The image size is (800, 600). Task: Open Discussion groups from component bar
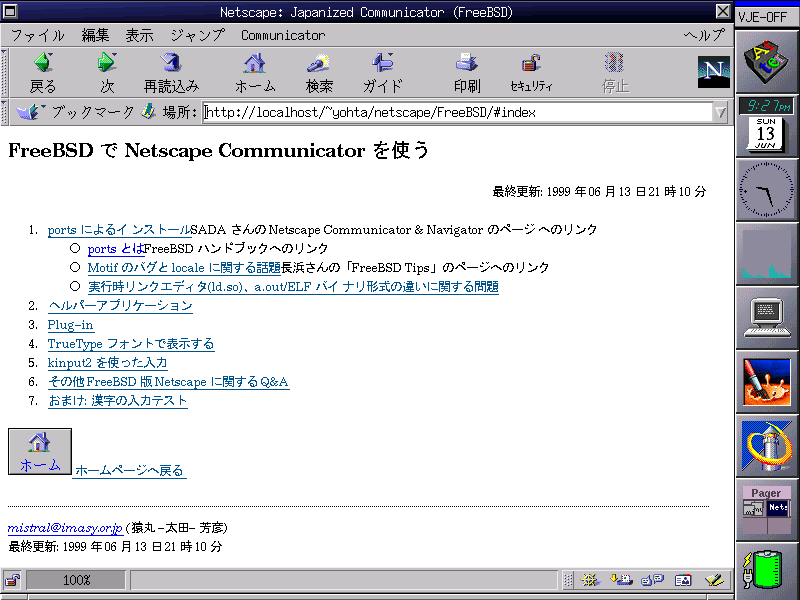tap(653, 580)
